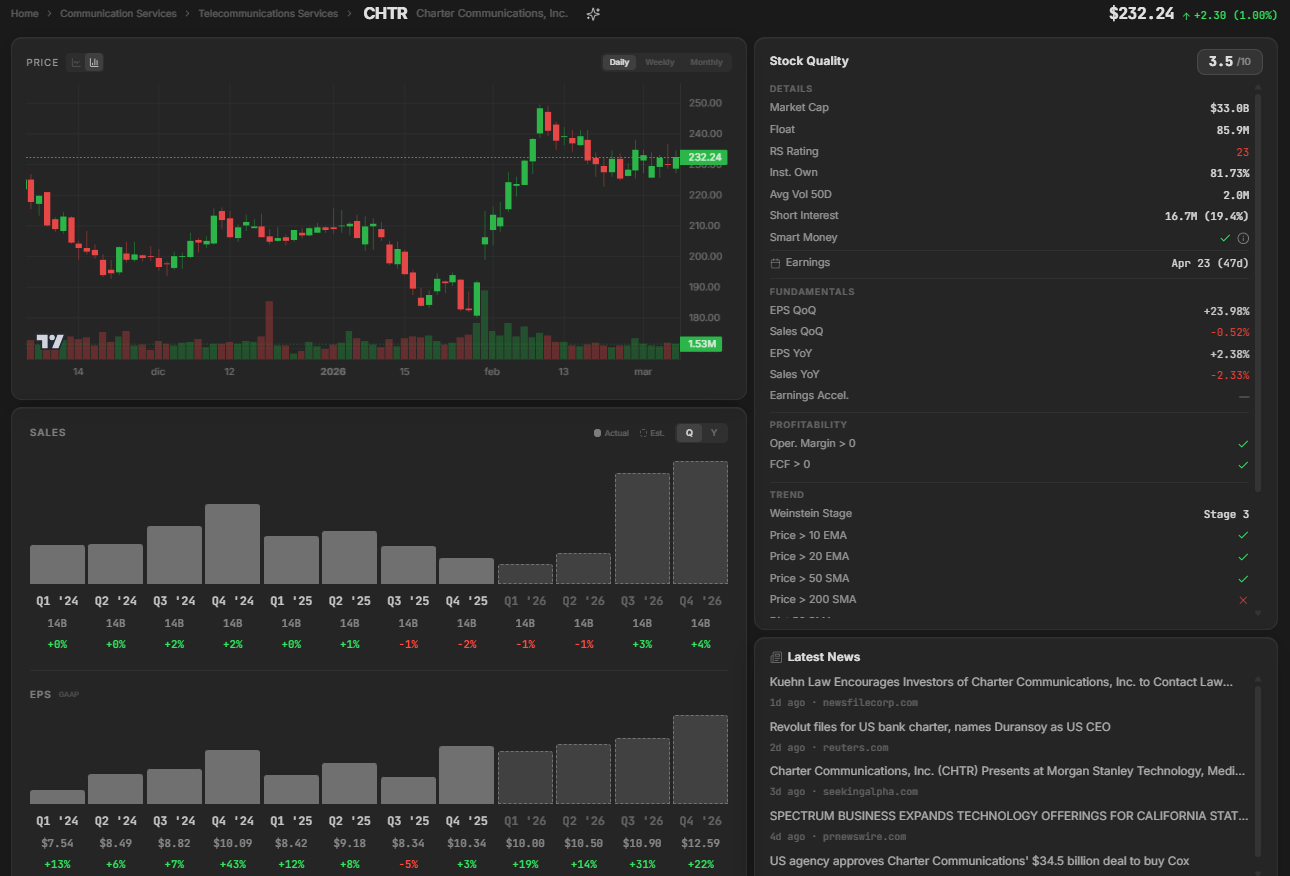Image resolution: width=1290 pixels, height=876 pixels.
Task: Click the calendar icon beside Earnings
Action: pos(775,263)
